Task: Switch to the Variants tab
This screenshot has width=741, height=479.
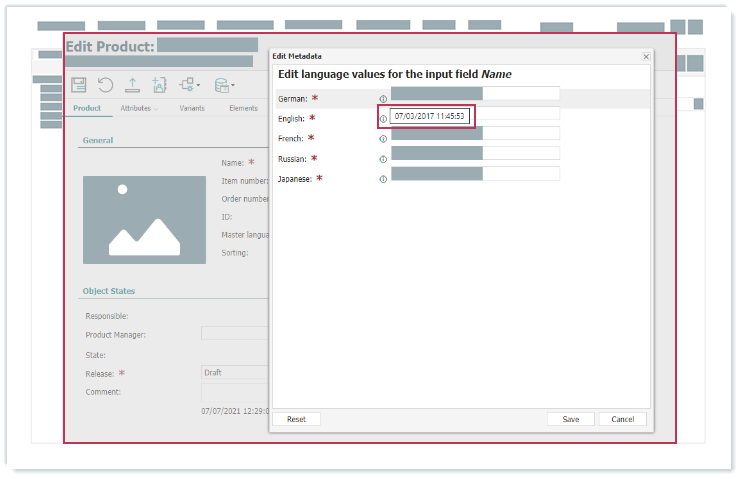Action: coord(194,108)
